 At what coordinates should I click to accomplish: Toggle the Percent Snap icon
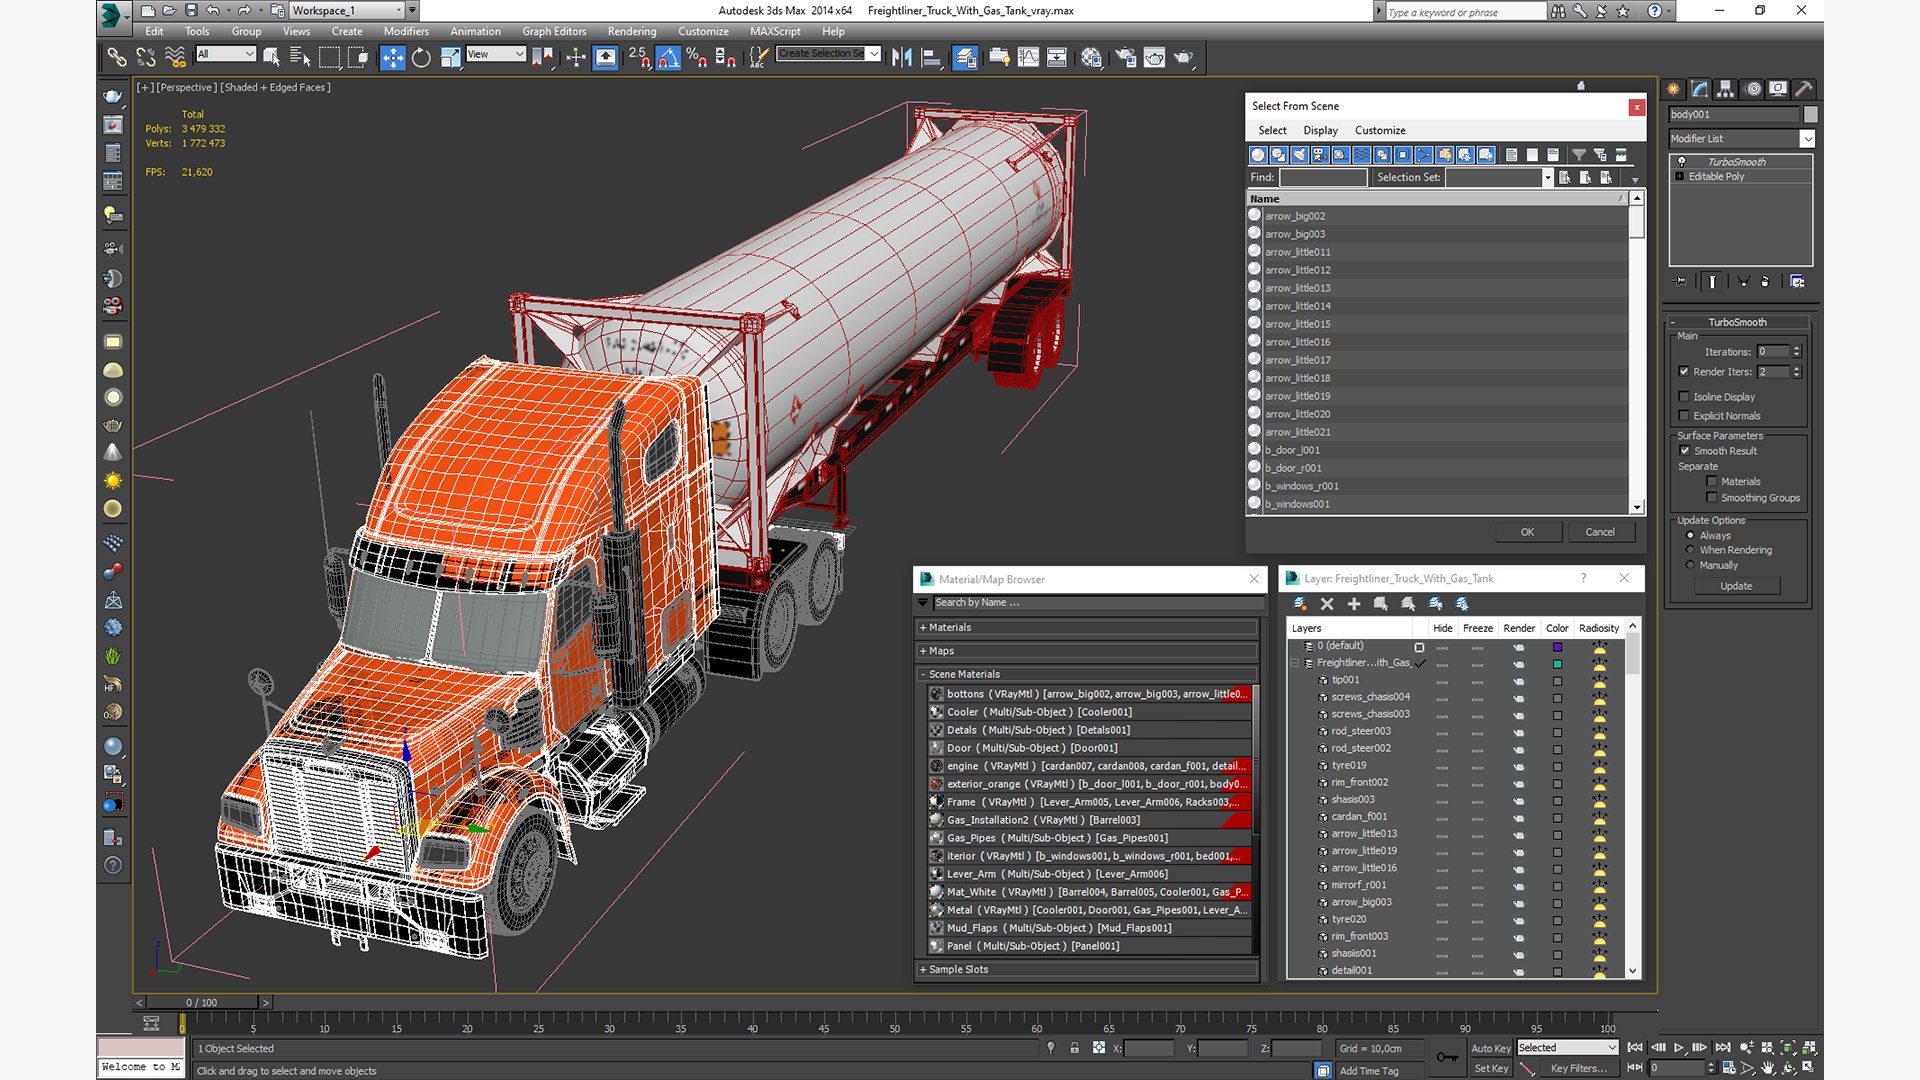tap(697, 58)
